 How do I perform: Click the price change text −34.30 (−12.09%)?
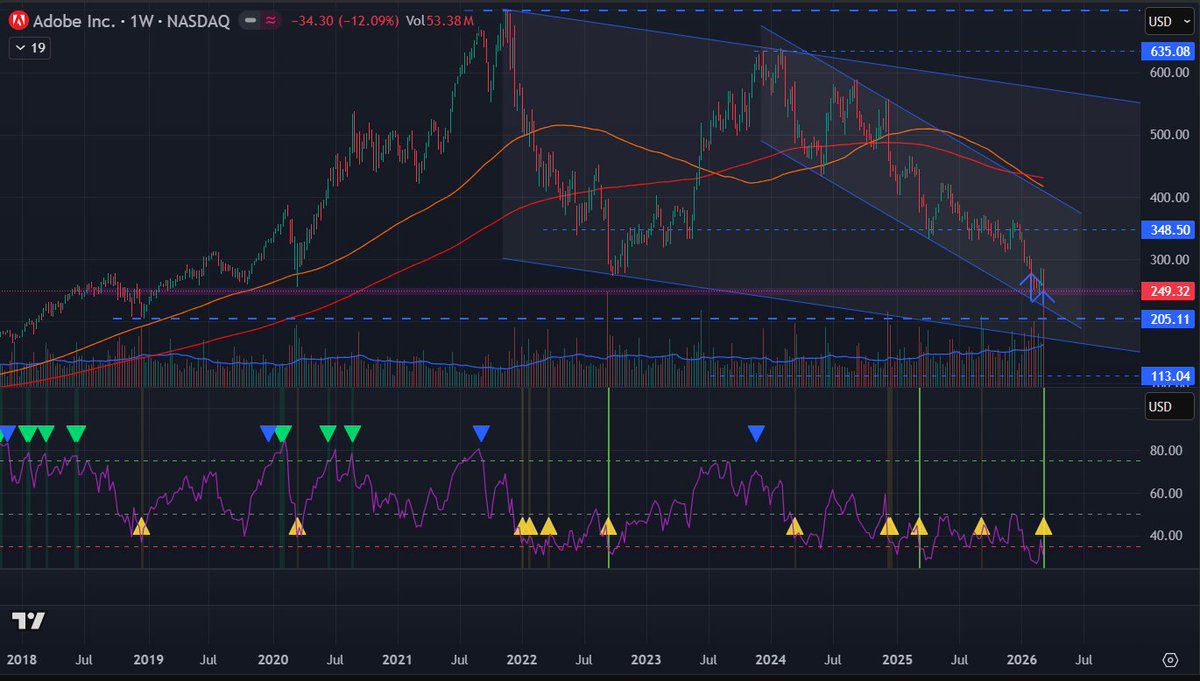tap(343, 21)
